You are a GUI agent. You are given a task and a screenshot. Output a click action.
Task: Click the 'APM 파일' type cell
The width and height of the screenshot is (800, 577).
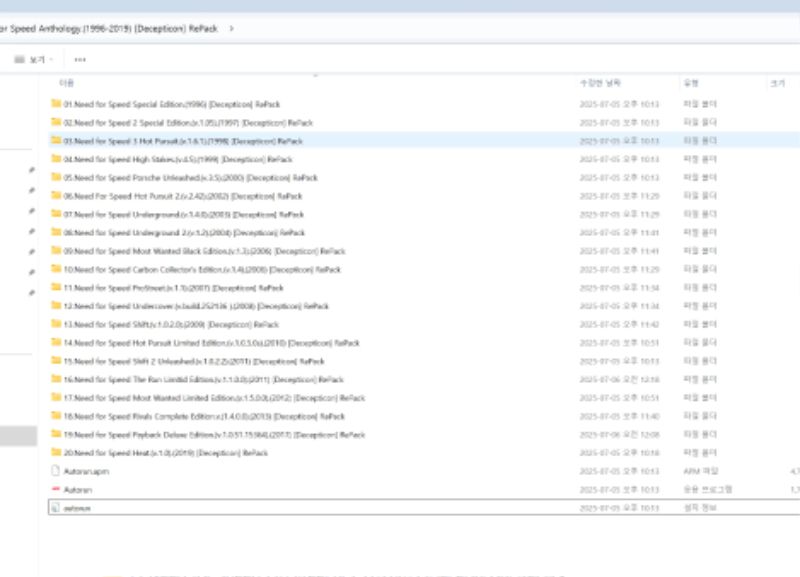(701, 471)
